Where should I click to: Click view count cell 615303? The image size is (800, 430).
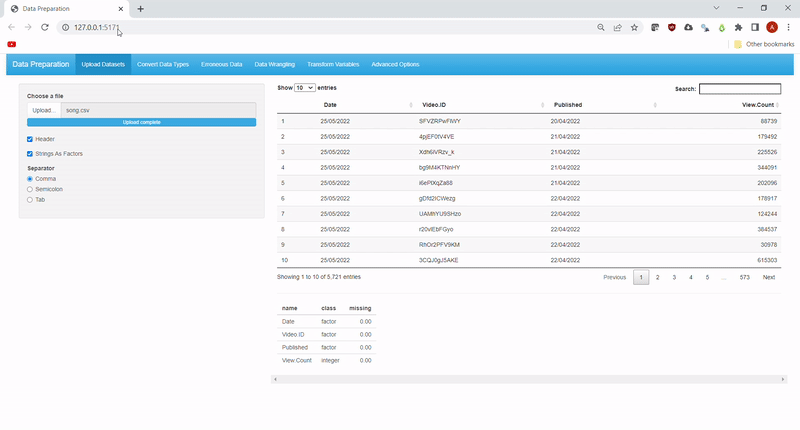(767, 261)
